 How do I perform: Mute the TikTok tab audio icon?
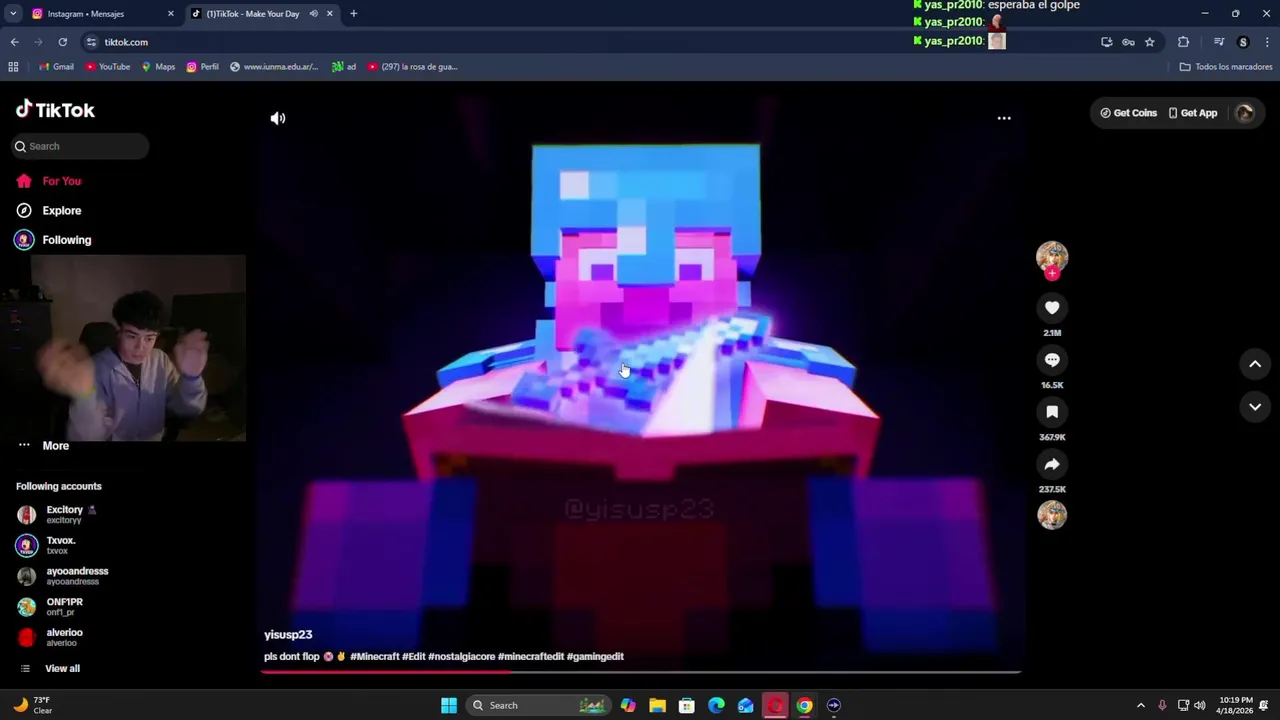point(313,14)
